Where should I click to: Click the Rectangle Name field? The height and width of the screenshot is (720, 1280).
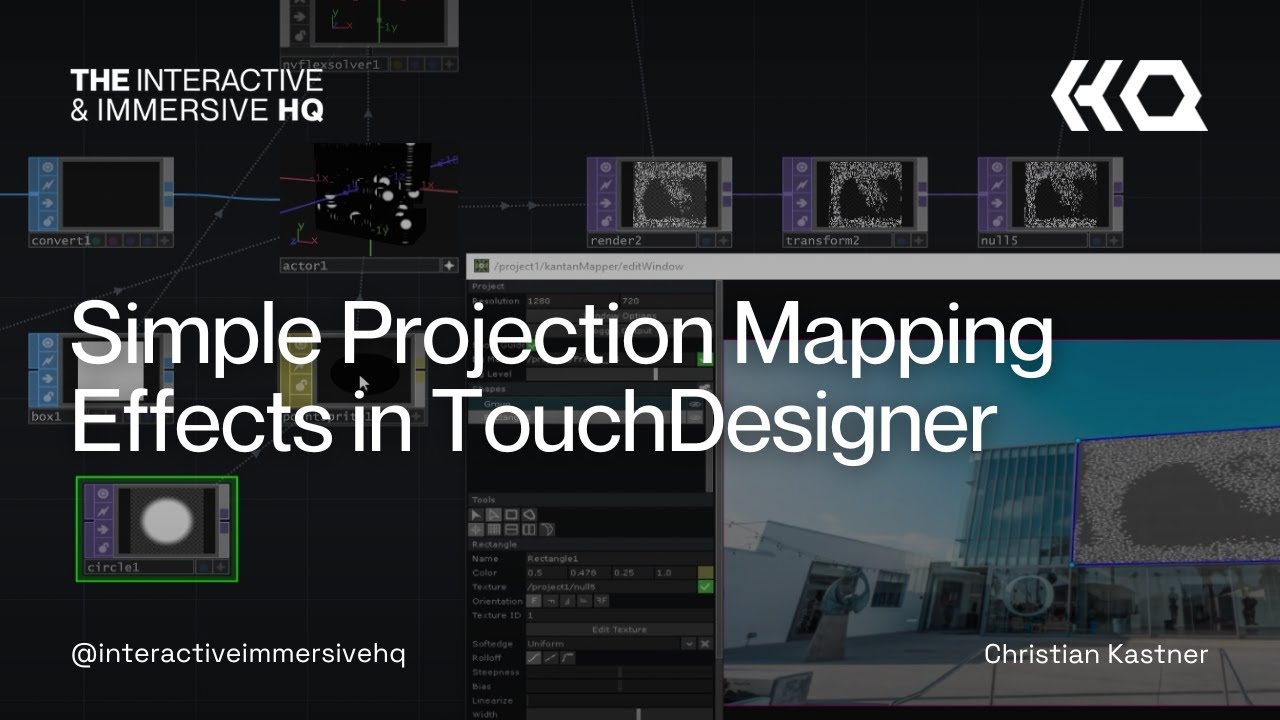pos(620,559)
